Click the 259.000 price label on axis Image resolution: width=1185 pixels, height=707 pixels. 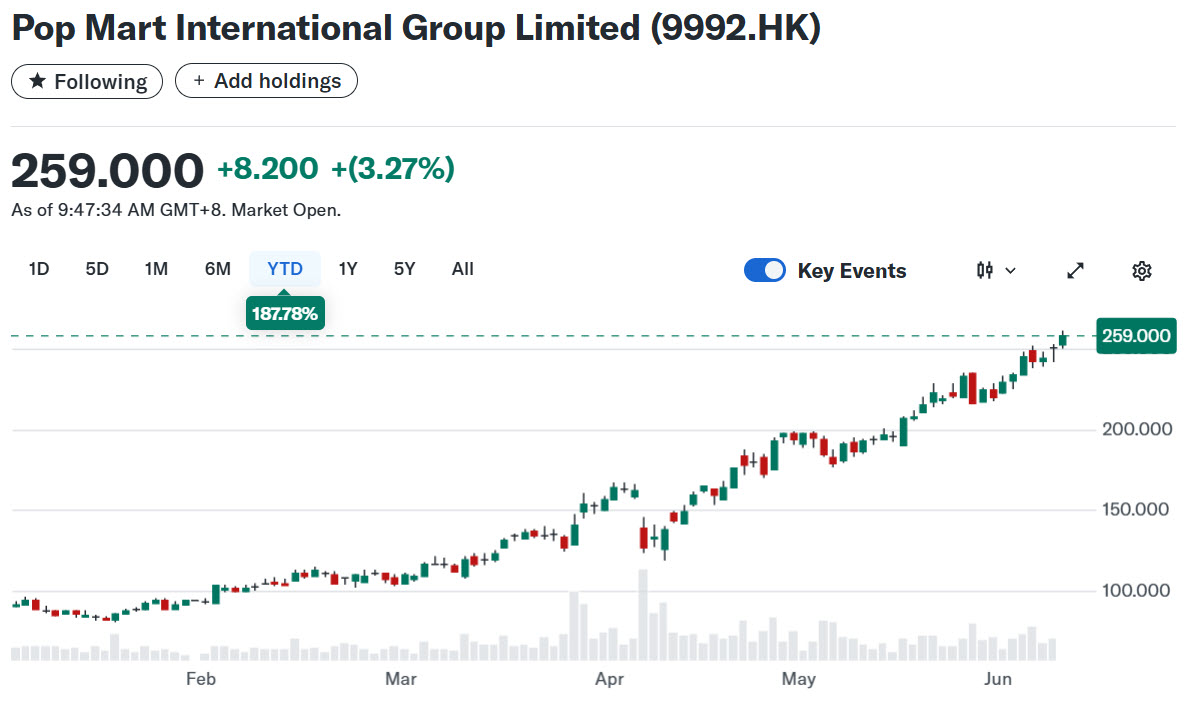pos(1136,336)
